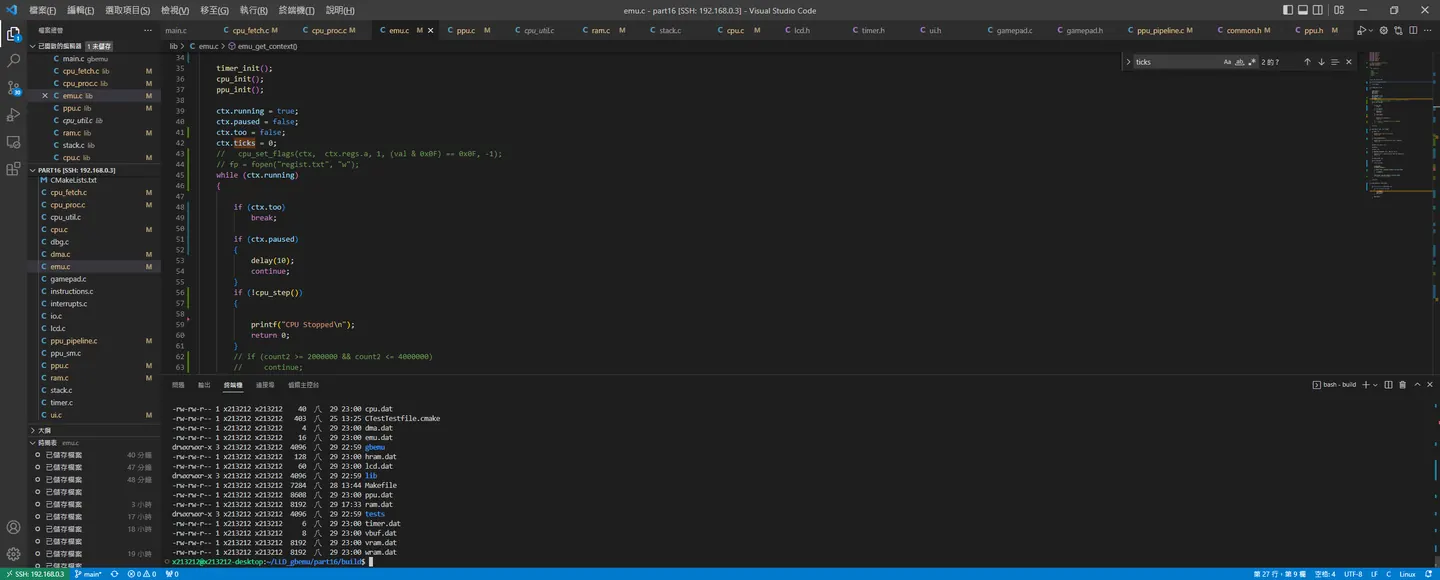The width and height of the screenshot is (1440, 580).
Task: Open the 終端機(T) menu
Action: 296,10
